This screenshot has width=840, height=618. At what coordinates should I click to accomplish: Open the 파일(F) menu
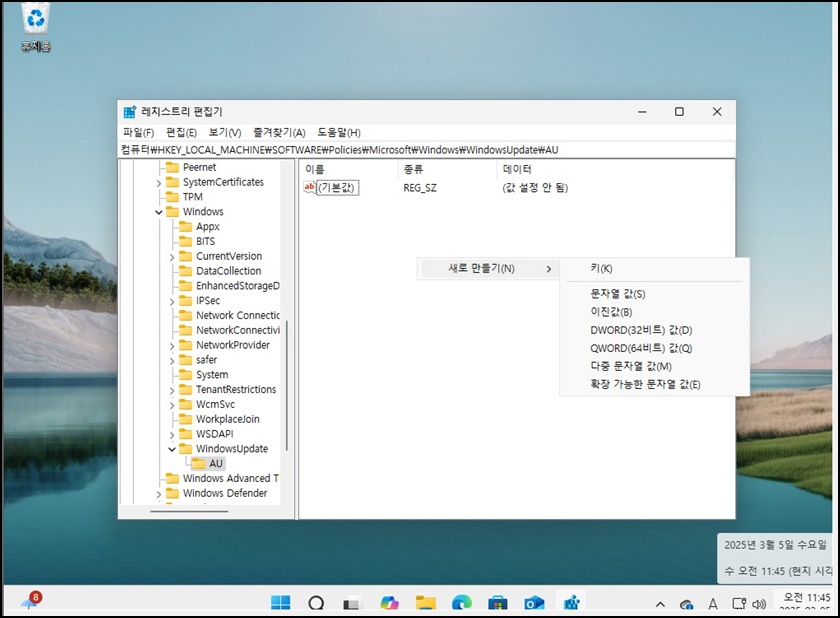[138, 133]
